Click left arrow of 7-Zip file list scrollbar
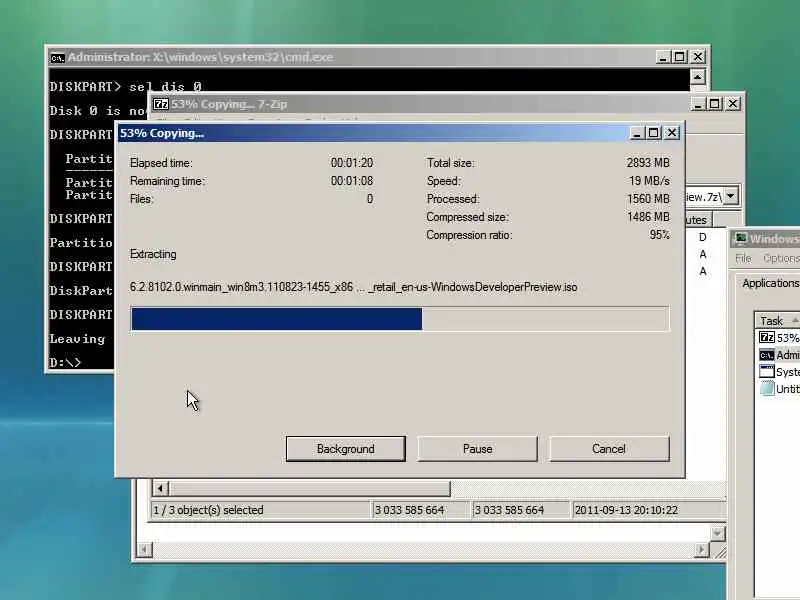The height and width of the screenshot is (600, 800). click(160, 488)
